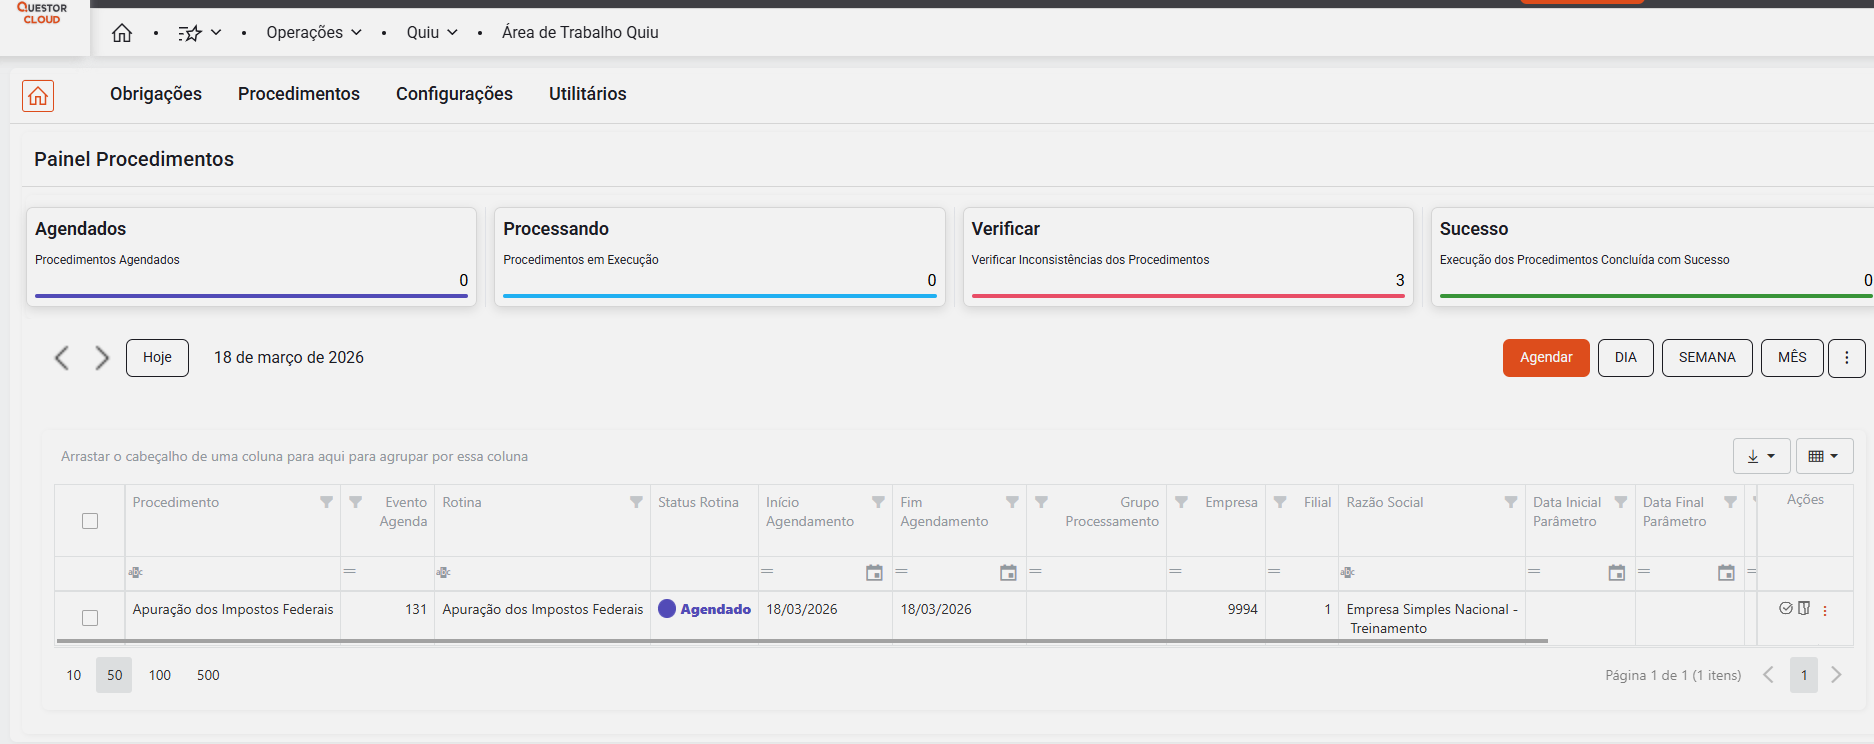This screenshot has width=1874, height=744.
Task: Set page size to 100 items
Action: pyautogui.click(x=160, y=675)
